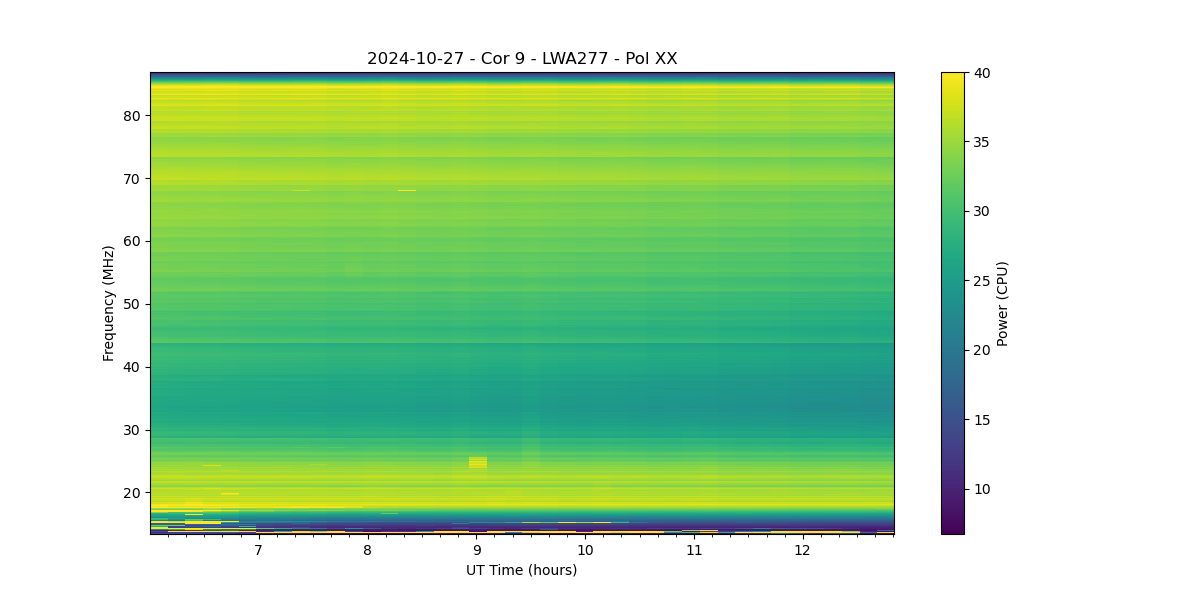Click the x-axis tick label 7

pyautogui.click(x=258, y=551)
